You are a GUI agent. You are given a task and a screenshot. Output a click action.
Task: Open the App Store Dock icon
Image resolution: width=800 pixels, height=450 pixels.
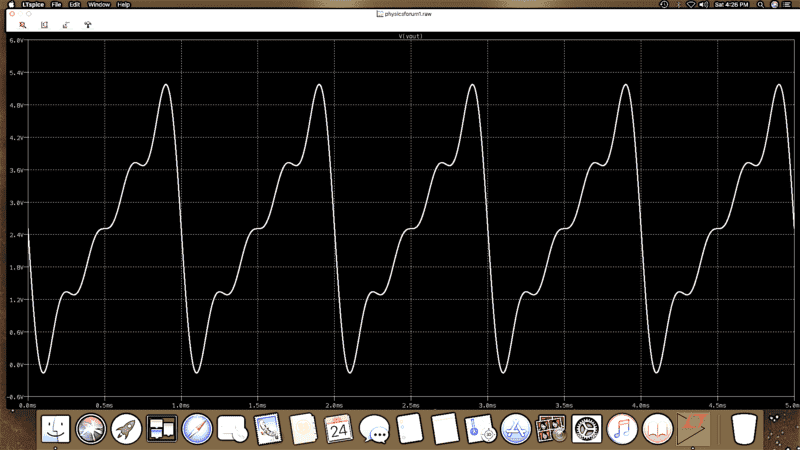(515, 430)
